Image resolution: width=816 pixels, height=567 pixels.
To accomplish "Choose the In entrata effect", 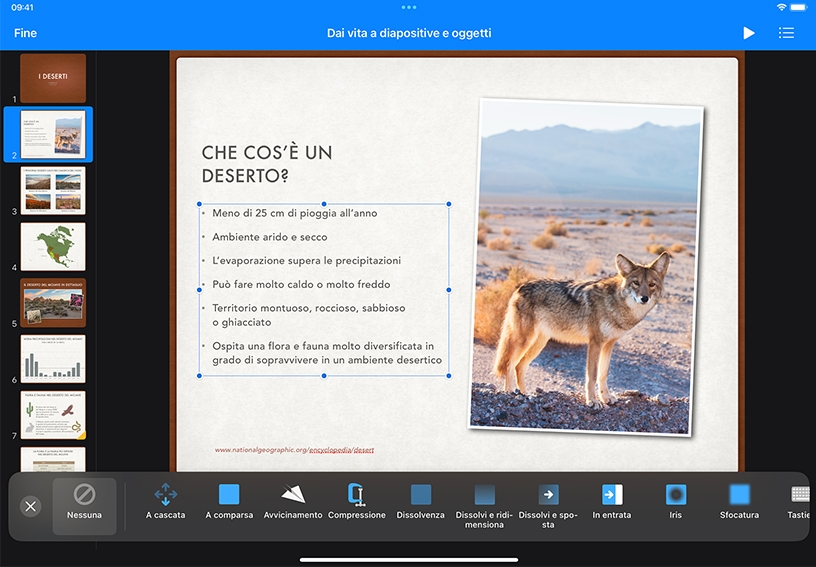I will point(611,501).
